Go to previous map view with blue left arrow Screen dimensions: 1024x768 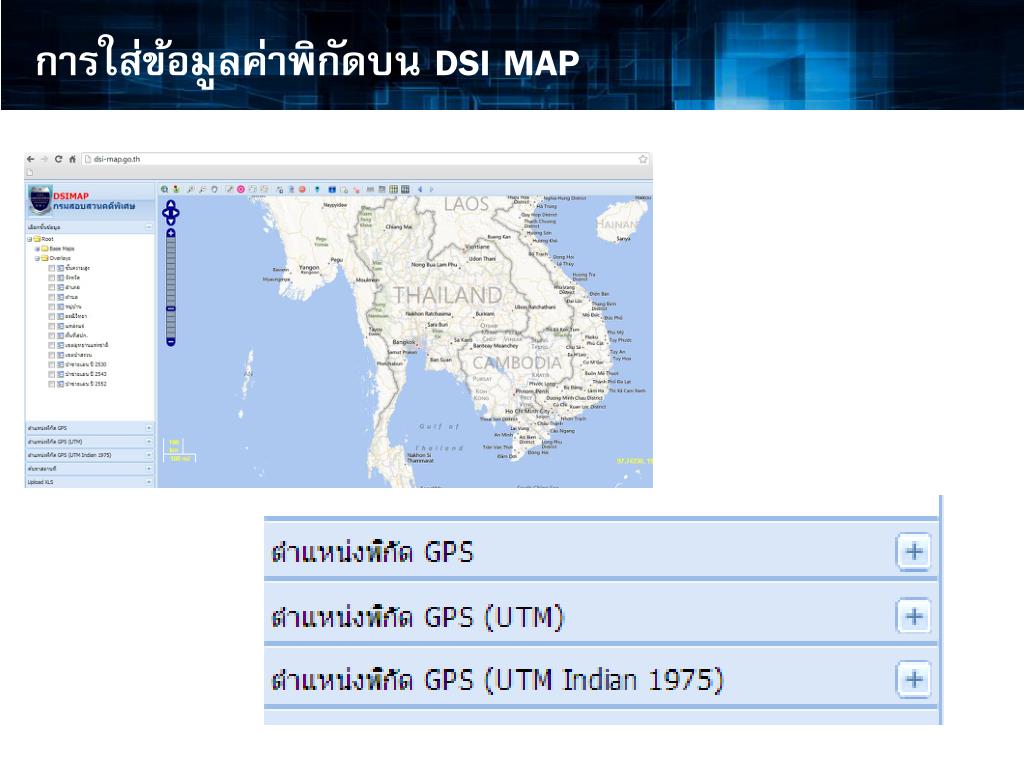420,189
